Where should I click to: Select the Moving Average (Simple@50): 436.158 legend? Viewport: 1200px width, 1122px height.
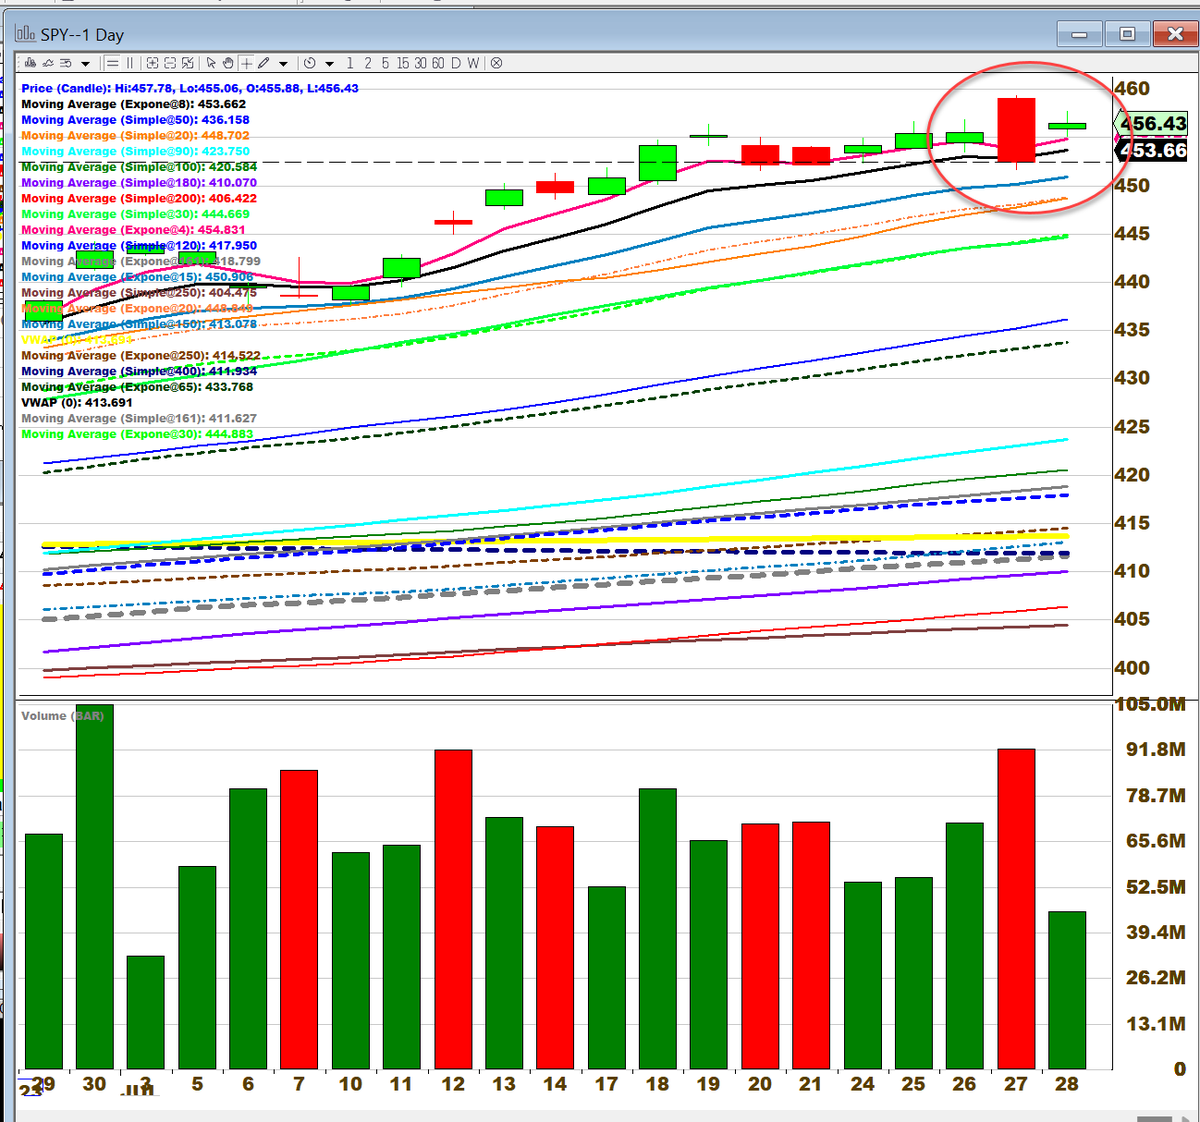click(136, 120)
